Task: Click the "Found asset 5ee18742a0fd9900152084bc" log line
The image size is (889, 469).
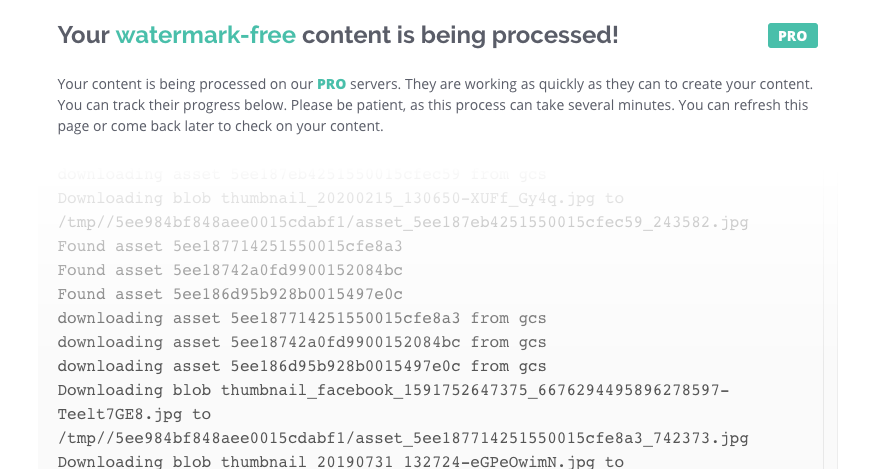Action: (x=230, y=270)
